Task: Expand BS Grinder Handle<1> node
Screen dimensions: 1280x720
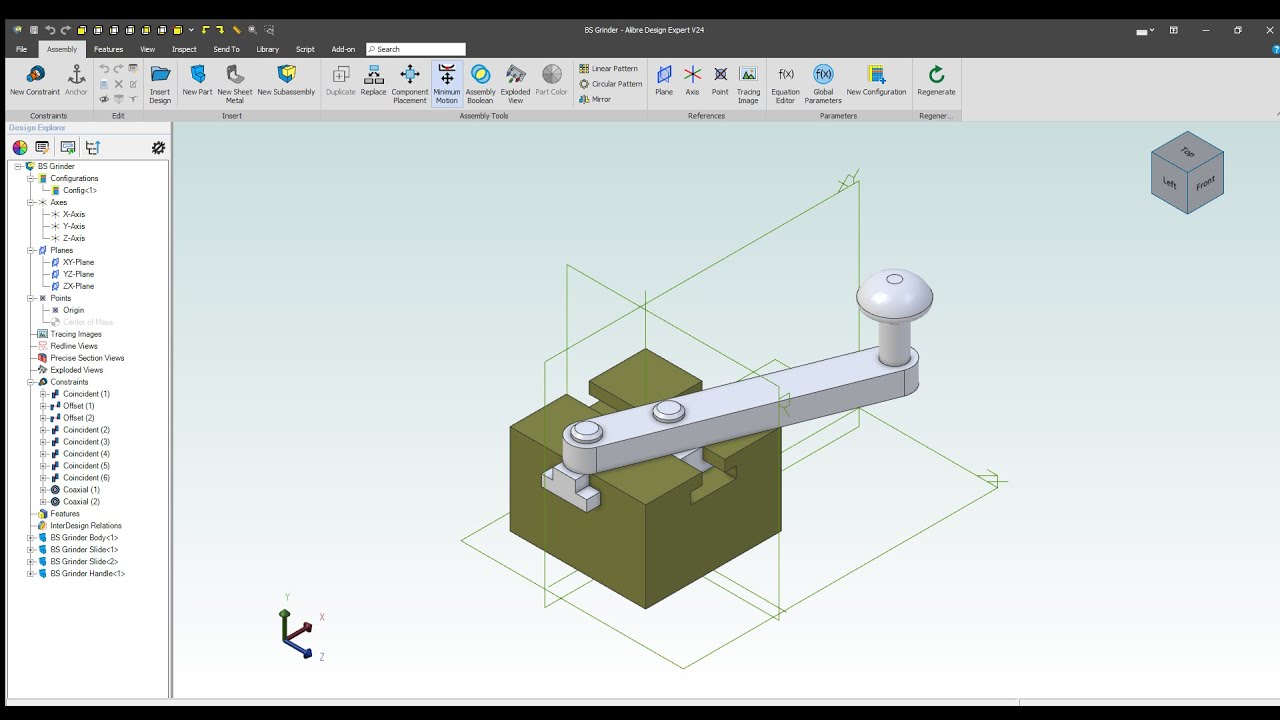Action: click(31, 574)
